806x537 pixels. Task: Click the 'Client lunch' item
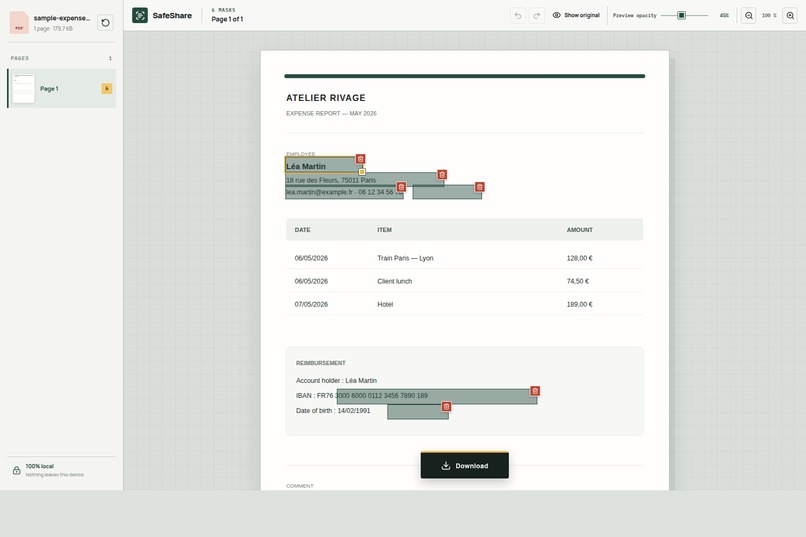394,281
